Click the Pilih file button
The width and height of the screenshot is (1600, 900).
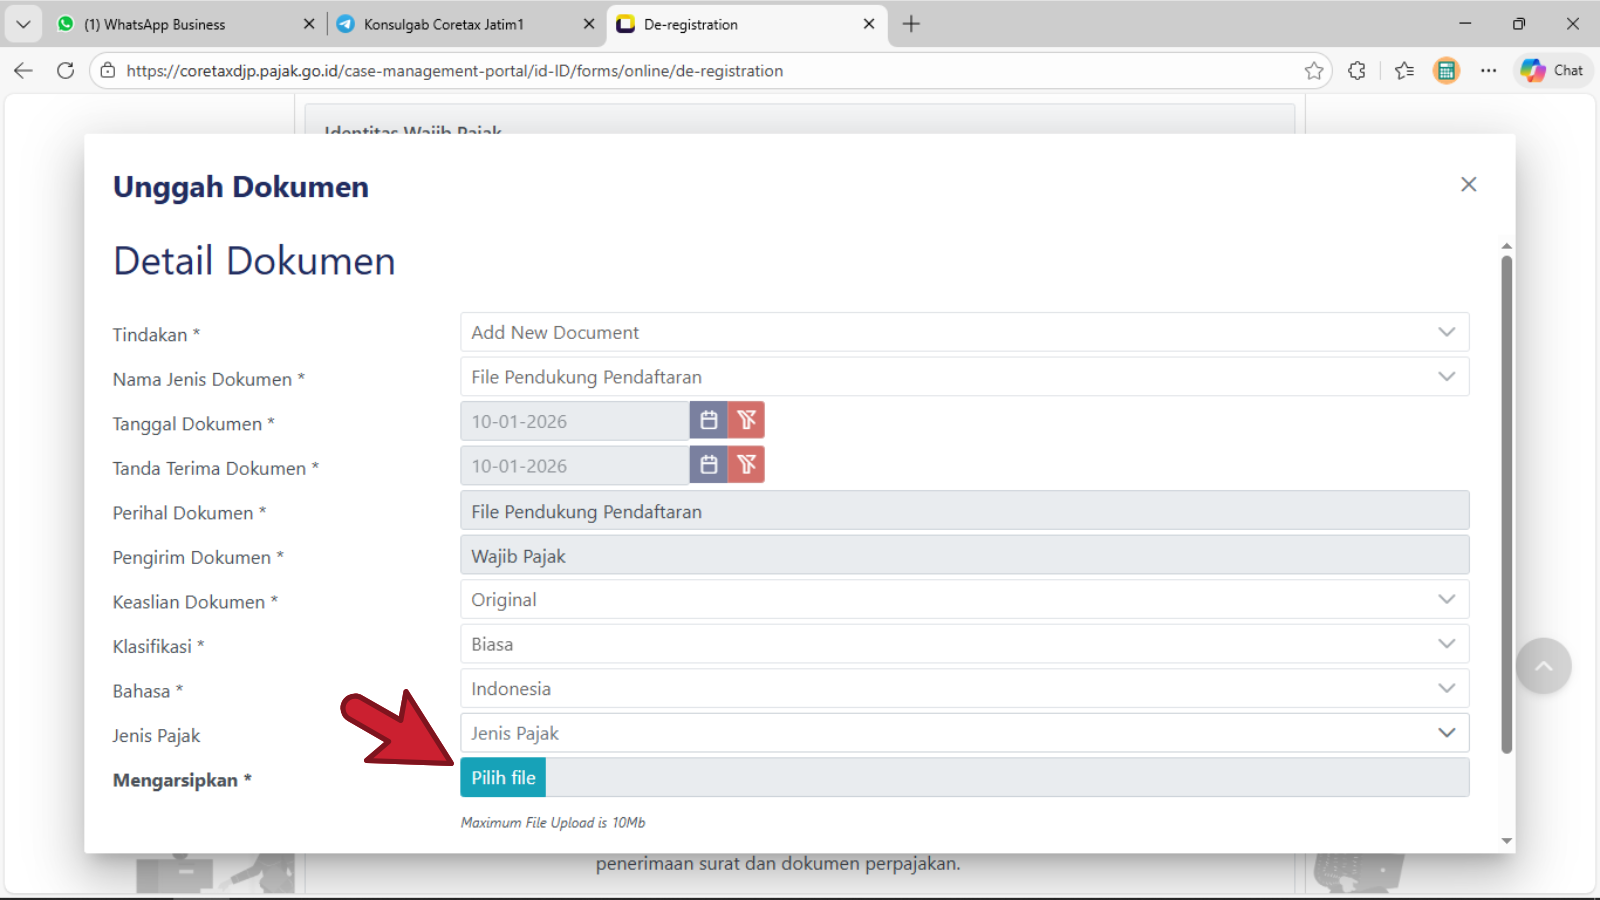pyautogui.click(x=503, y=778)
